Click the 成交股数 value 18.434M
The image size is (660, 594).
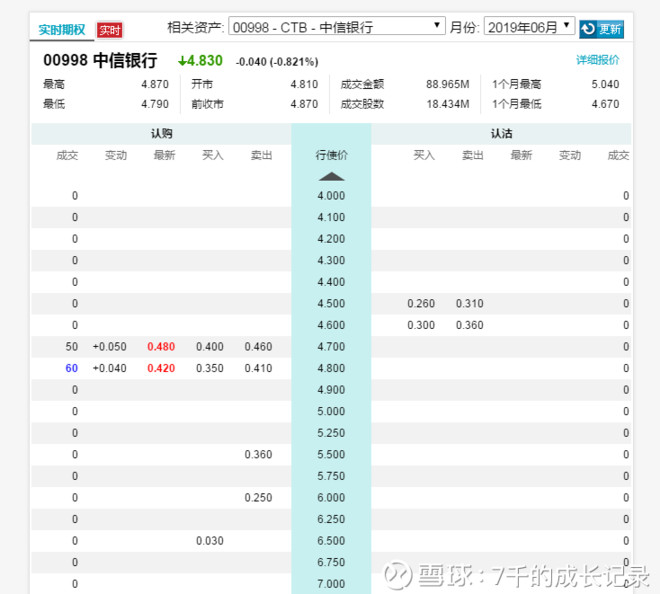click(447, 104)
